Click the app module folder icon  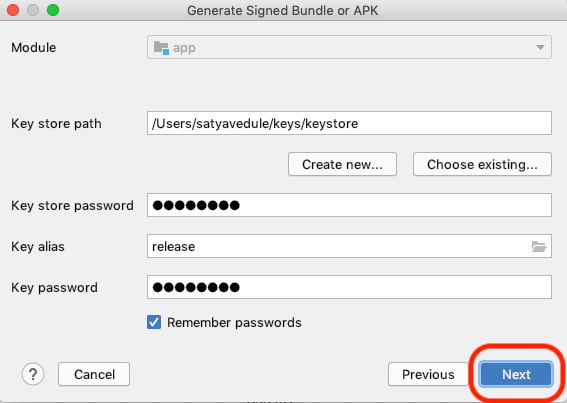(161, 47)
